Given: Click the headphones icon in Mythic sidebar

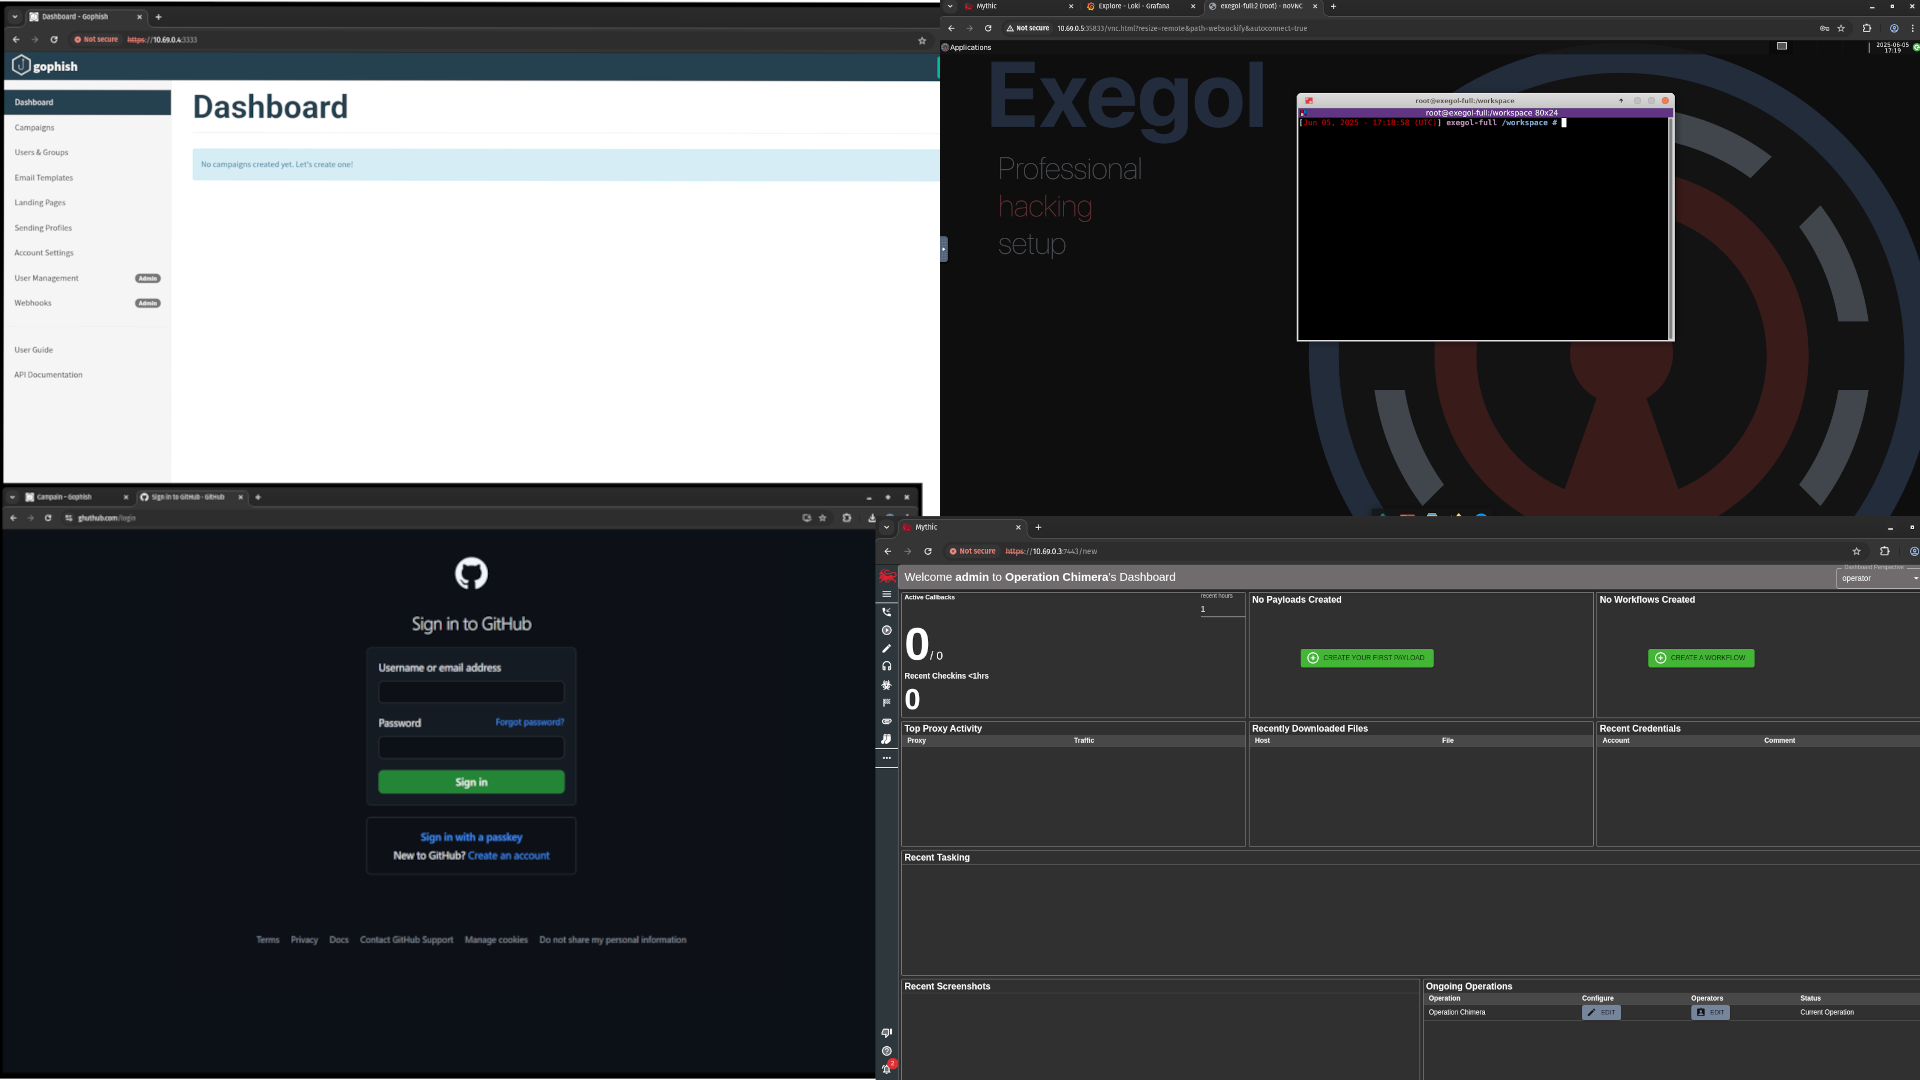Looking at the screenshot, I should pyautogui.click(x=886, y=666).
